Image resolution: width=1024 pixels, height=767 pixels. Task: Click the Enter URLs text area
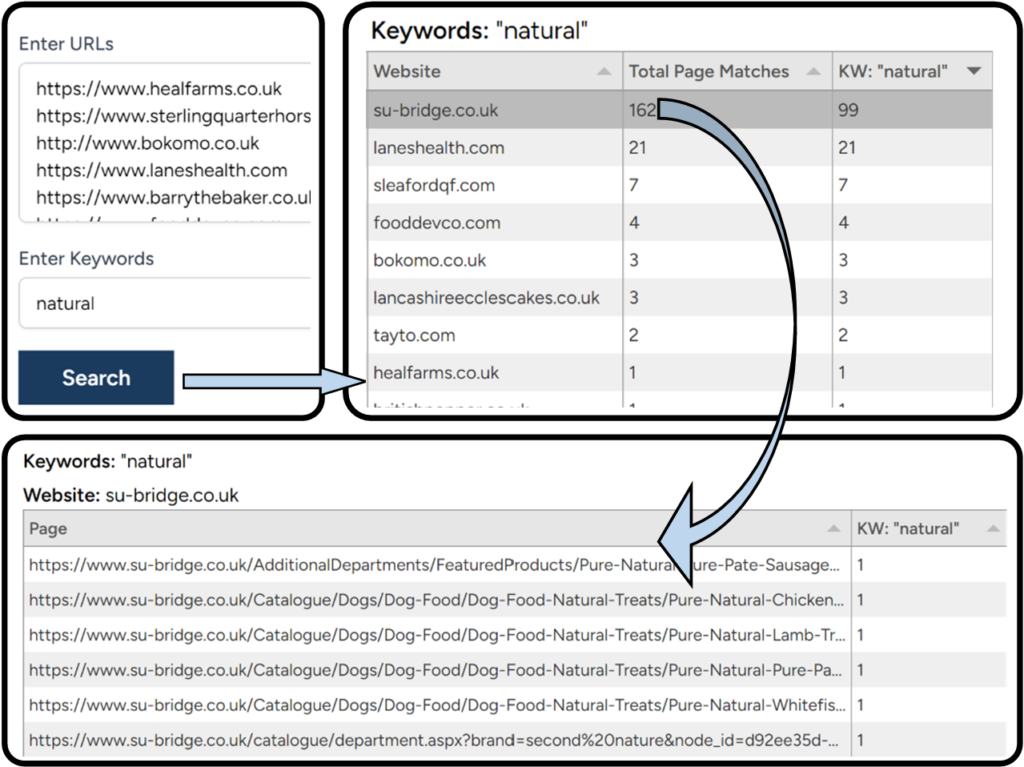coord(165,142)
